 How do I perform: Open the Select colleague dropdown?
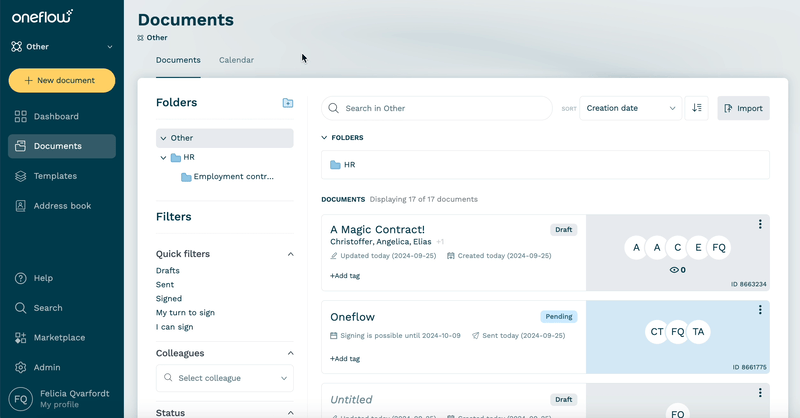(x=224, y=378)
